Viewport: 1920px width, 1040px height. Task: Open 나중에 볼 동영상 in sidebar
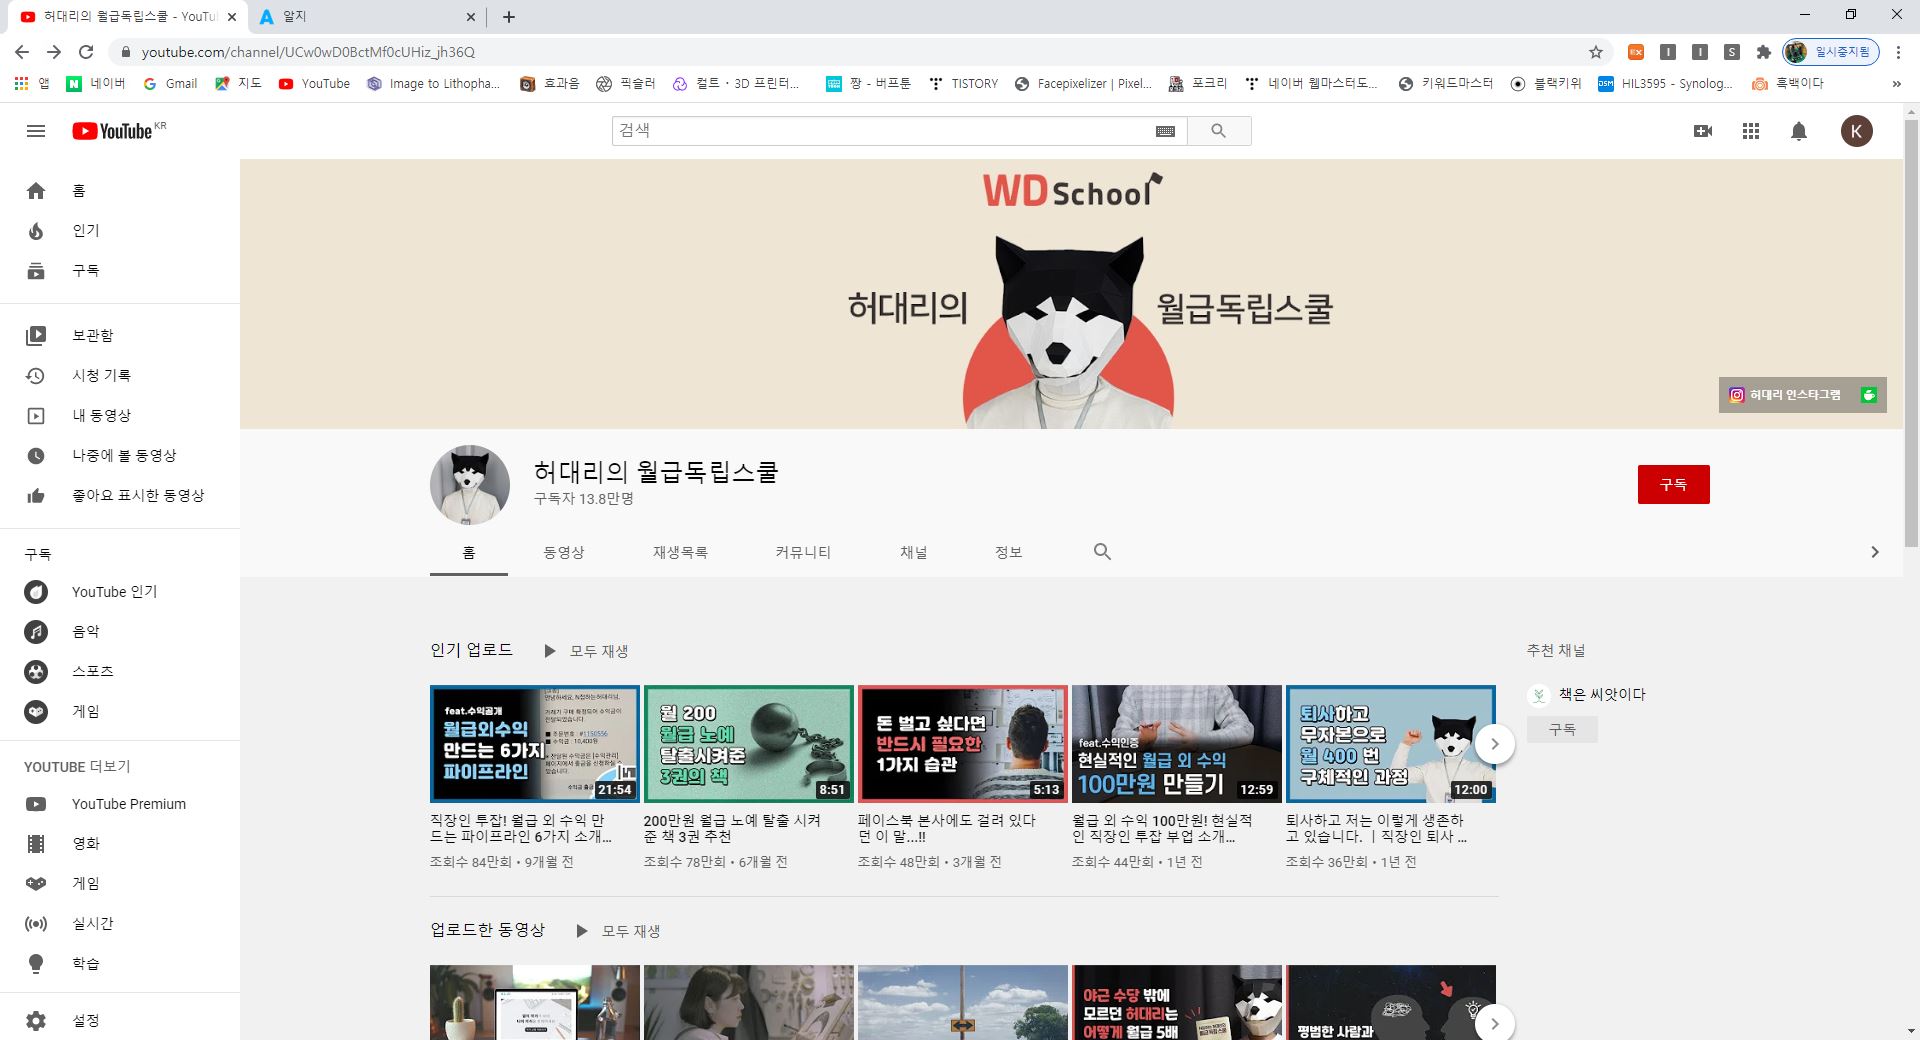[x=120, y=455]
